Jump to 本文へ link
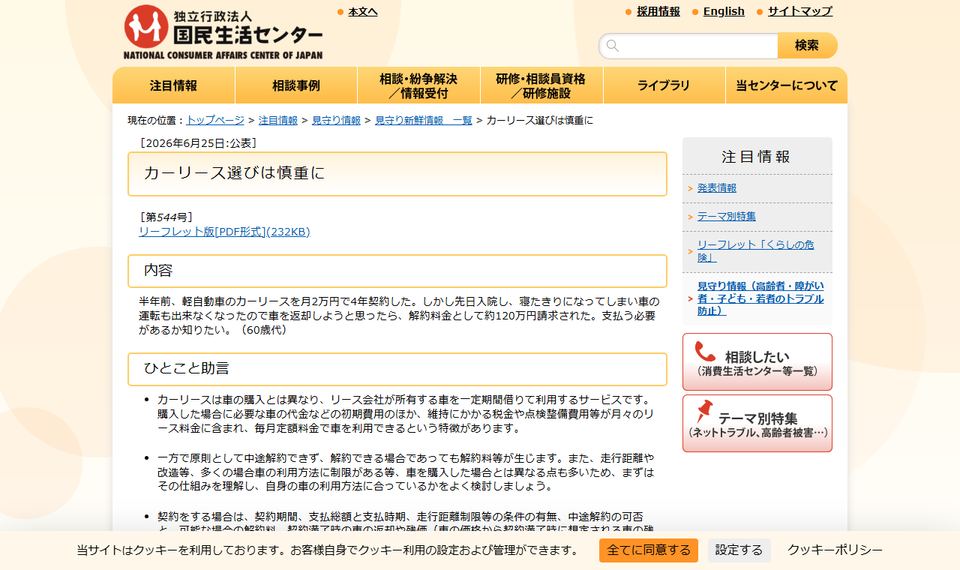This screenshot has width=960, height=570. 362,12
